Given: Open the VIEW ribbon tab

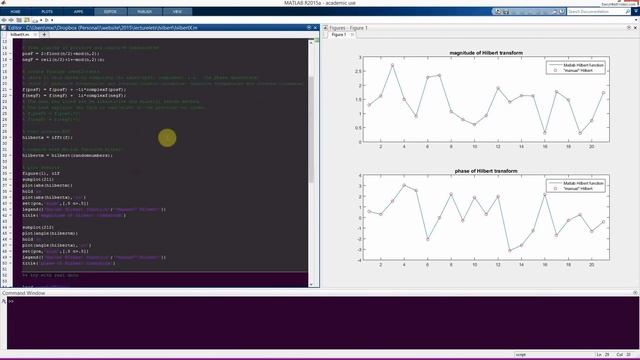Looking at the screenshot, I should point(177,11).
